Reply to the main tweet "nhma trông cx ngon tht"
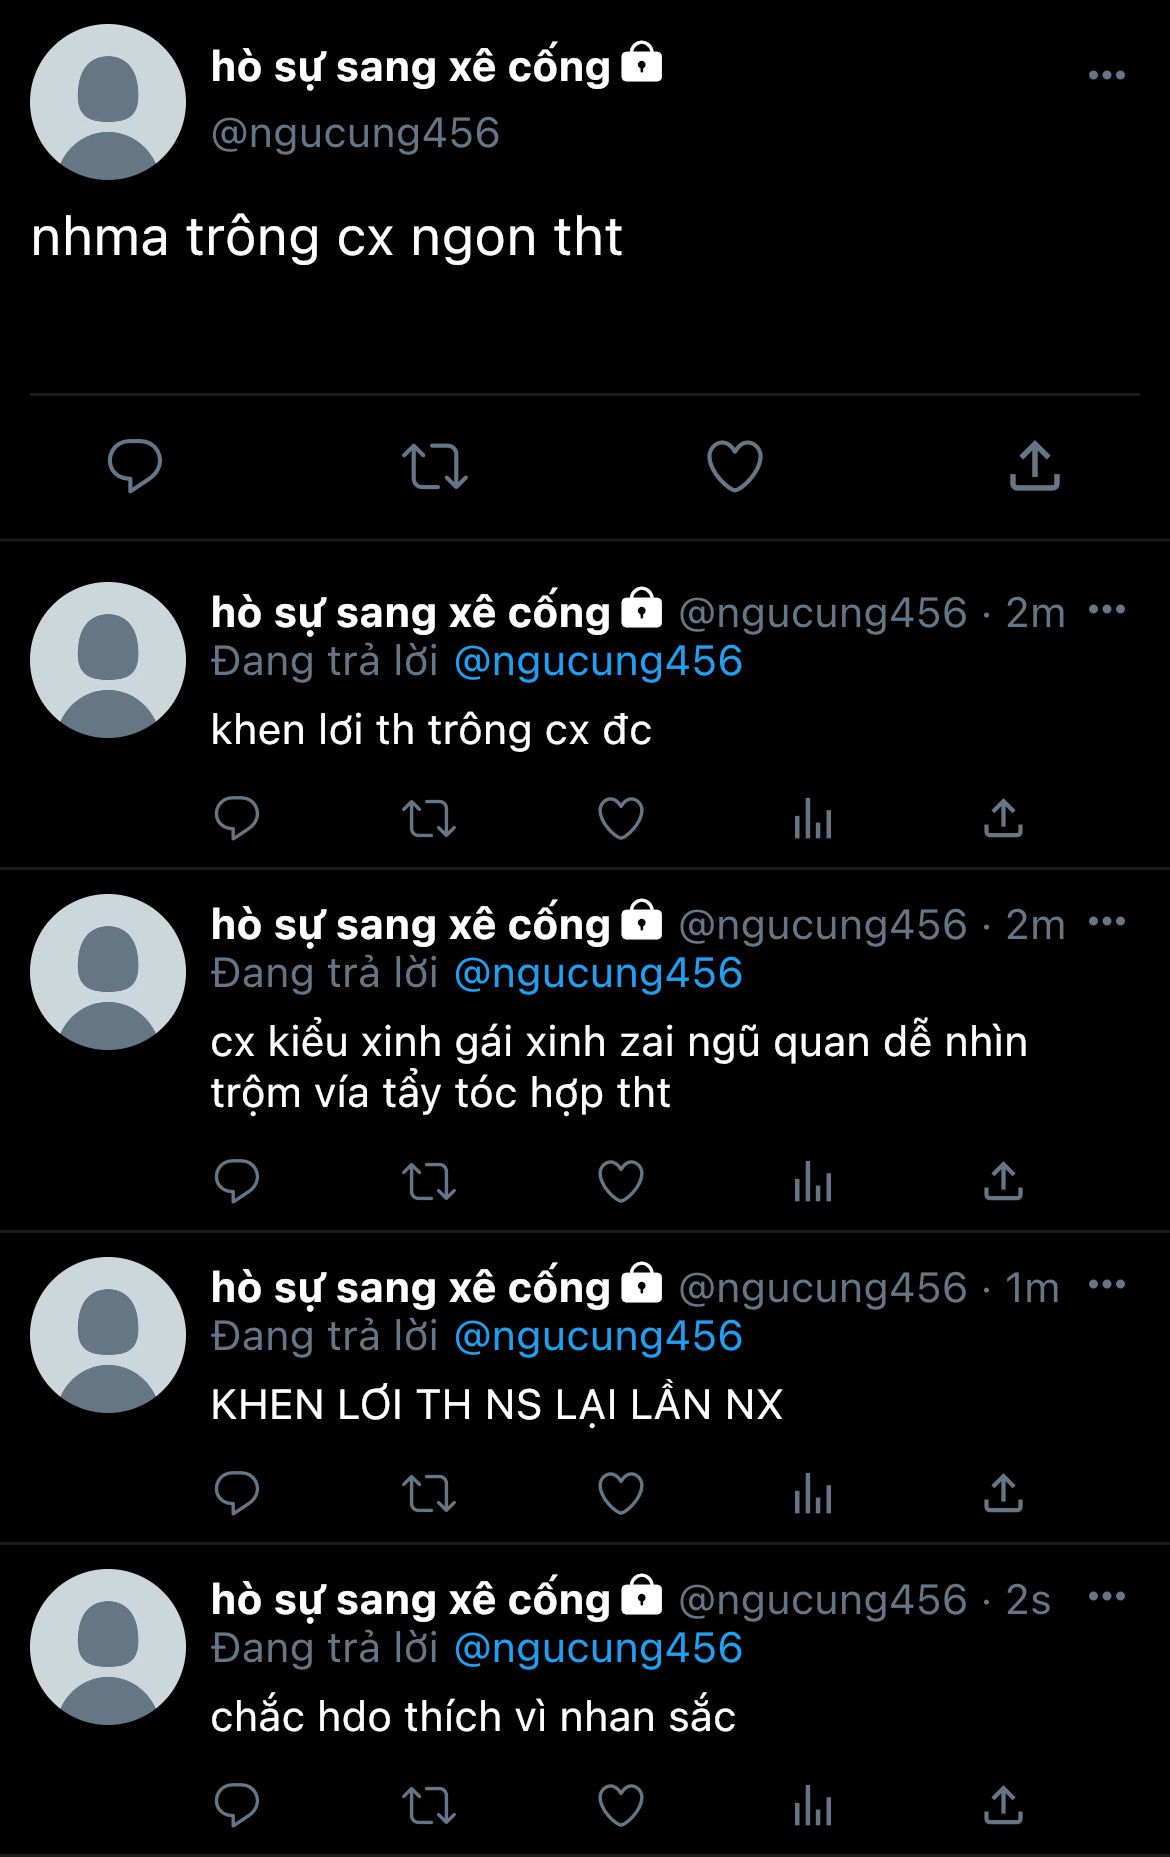The height and width of the screenshot is (1857, 1170). [135, 466]
